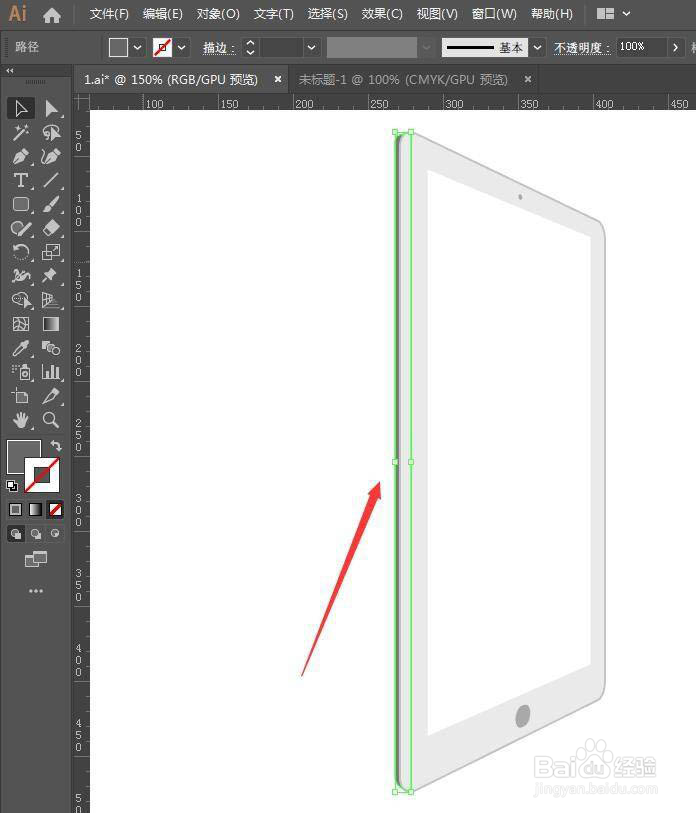Adjust the stroke weight stepper arrows
The image size is (696, 813).
coord(250,48)
